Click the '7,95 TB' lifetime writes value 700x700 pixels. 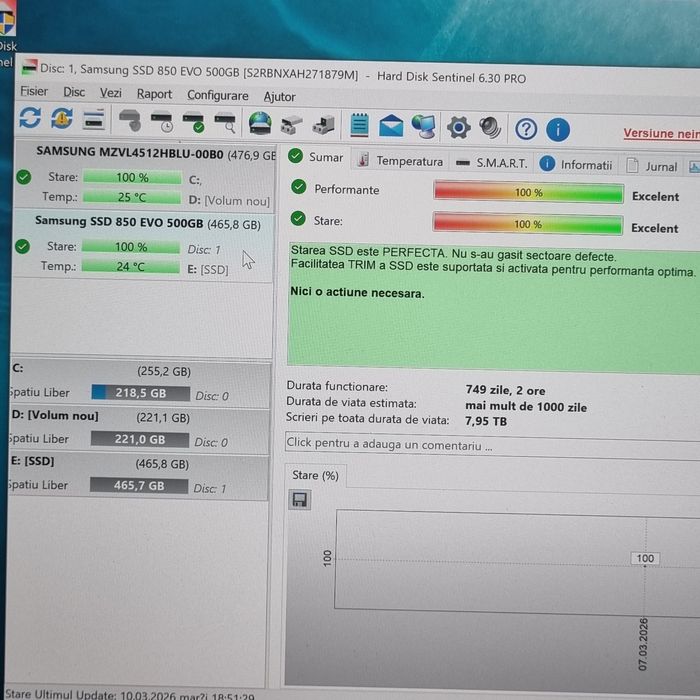click(486, 421)
